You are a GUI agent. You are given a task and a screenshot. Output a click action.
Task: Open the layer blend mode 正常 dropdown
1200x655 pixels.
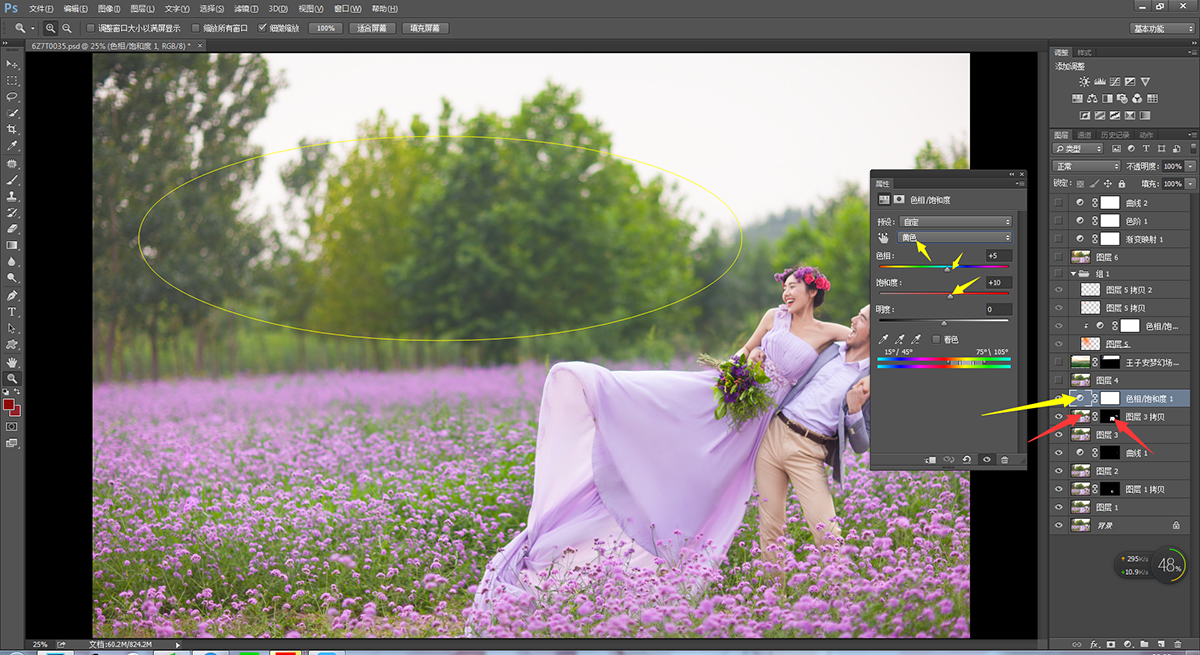coord(1087,166)
